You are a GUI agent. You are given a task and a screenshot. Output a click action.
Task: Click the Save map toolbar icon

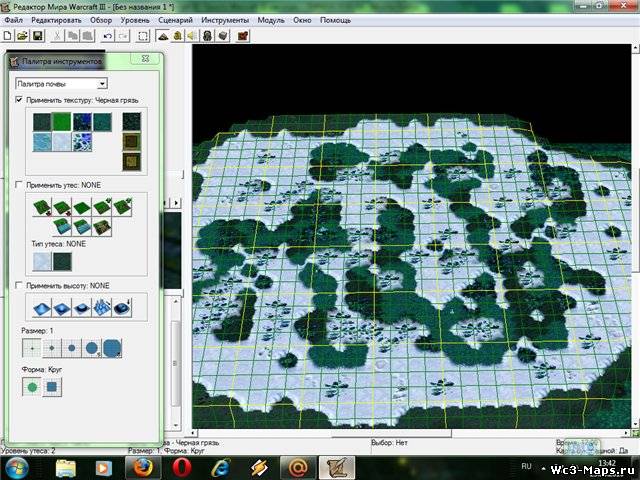coord(37,36)
